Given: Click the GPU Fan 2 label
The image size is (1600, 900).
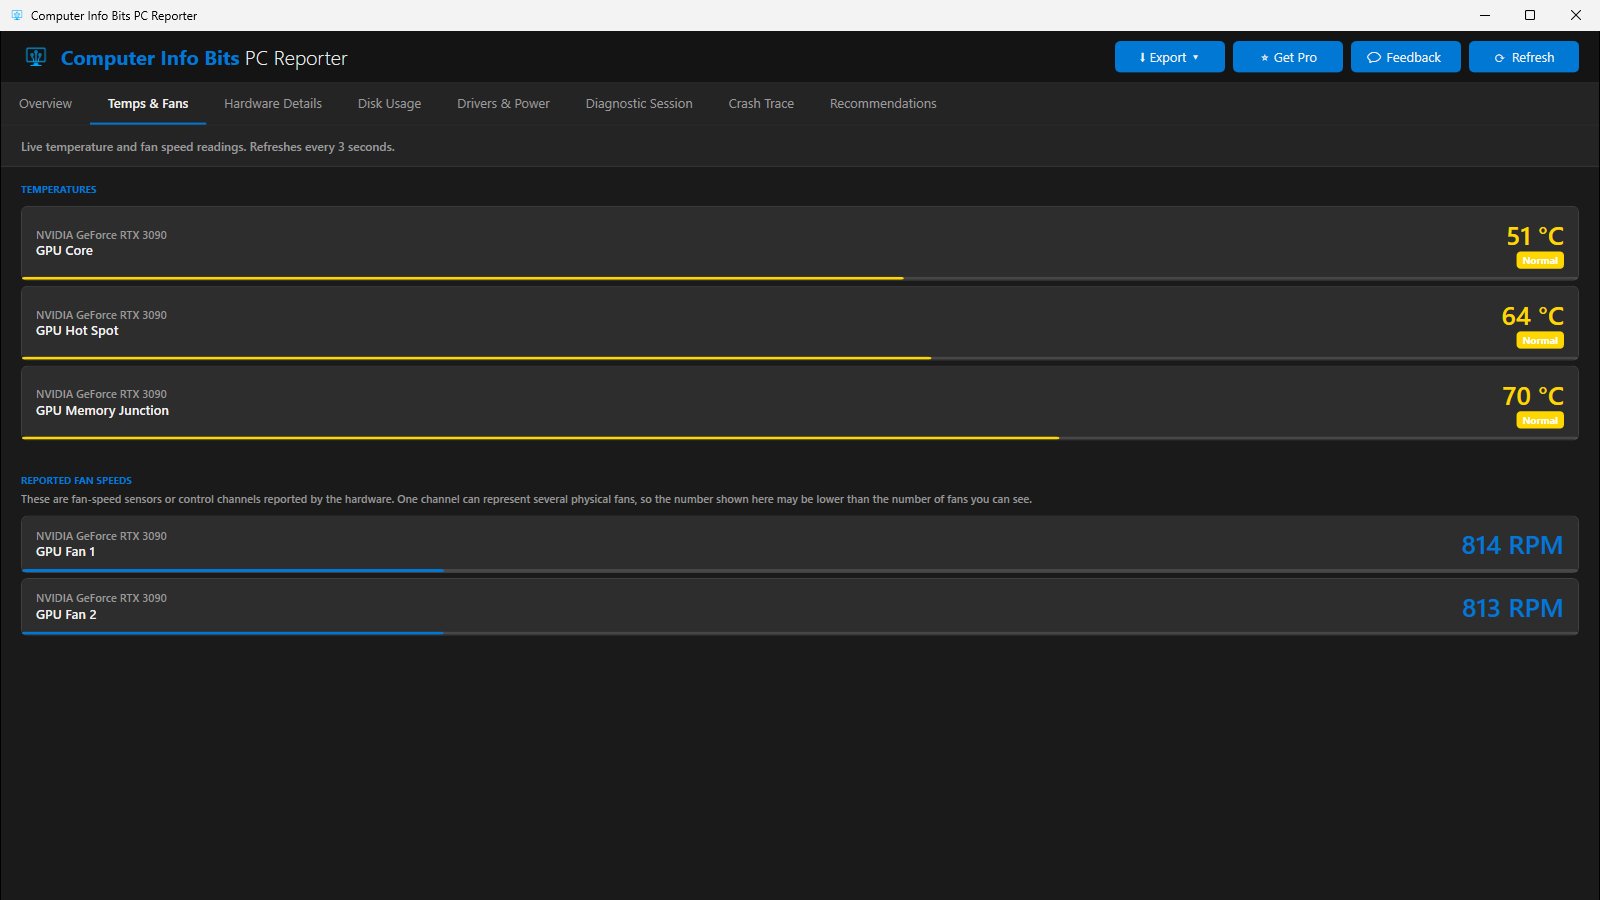Looking at the screenshot, I should click(x=66, y=615).
